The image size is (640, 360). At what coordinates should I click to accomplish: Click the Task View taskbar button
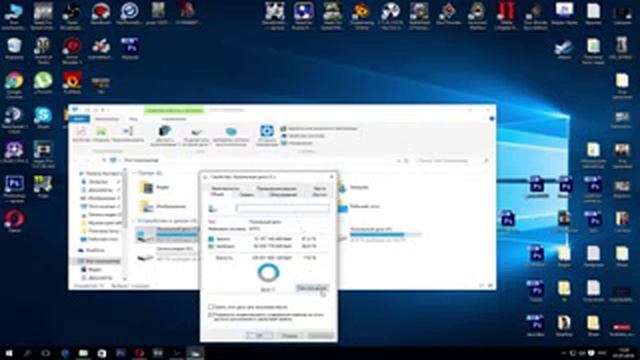click(x=46, y=353)
